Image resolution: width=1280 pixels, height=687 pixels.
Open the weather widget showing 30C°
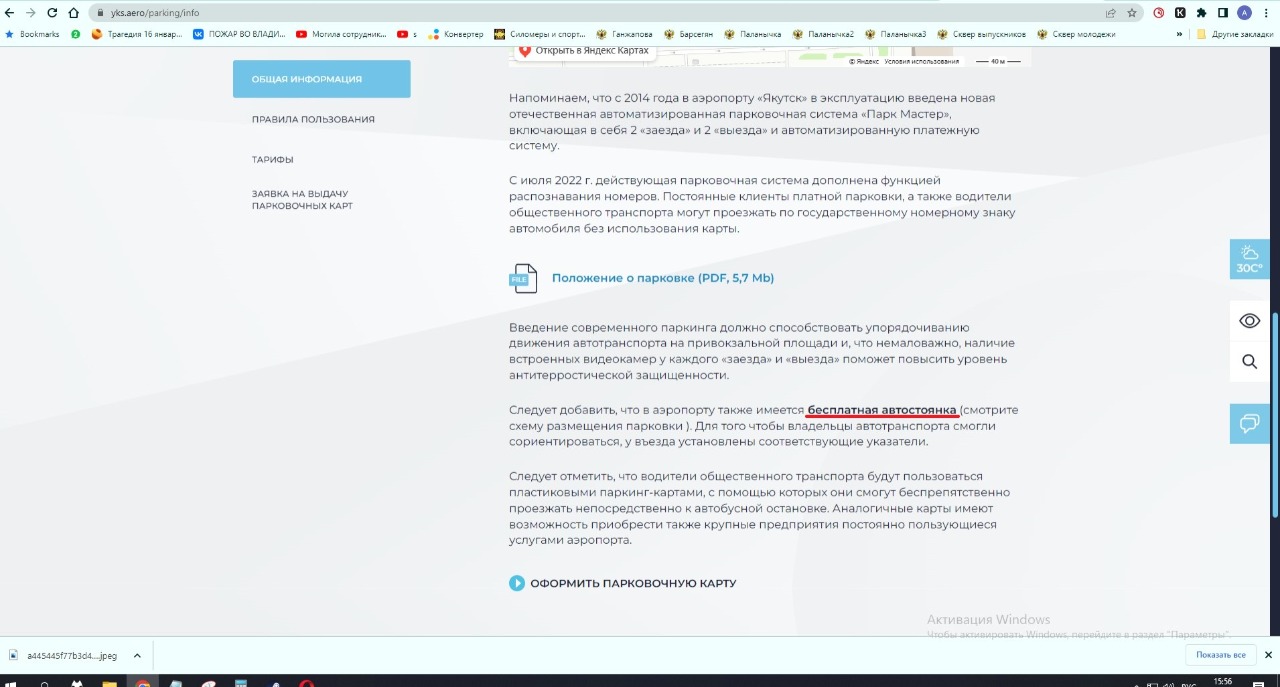pyautogui.click(x=1250, y=259)
